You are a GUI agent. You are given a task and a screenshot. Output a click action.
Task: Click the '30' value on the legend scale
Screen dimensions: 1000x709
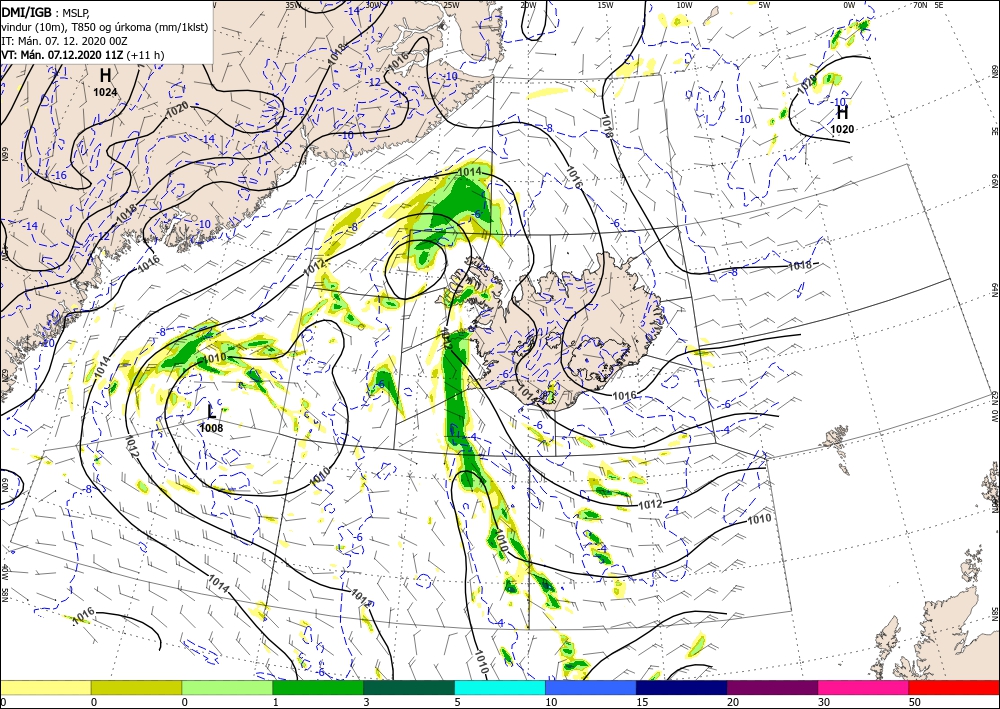coord(822,703)
